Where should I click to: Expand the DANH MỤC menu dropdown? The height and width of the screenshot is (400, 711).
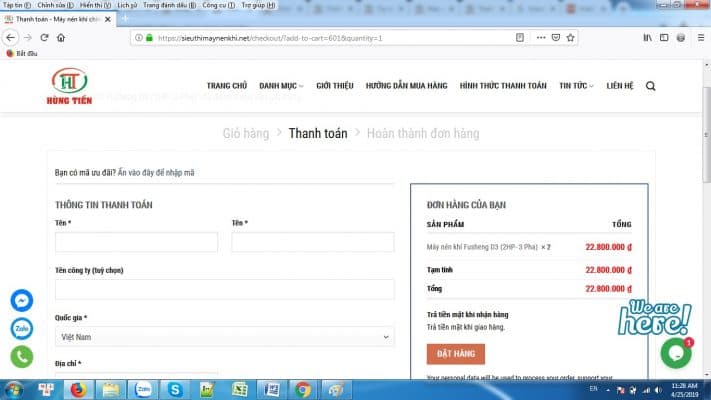click(281, 86)
